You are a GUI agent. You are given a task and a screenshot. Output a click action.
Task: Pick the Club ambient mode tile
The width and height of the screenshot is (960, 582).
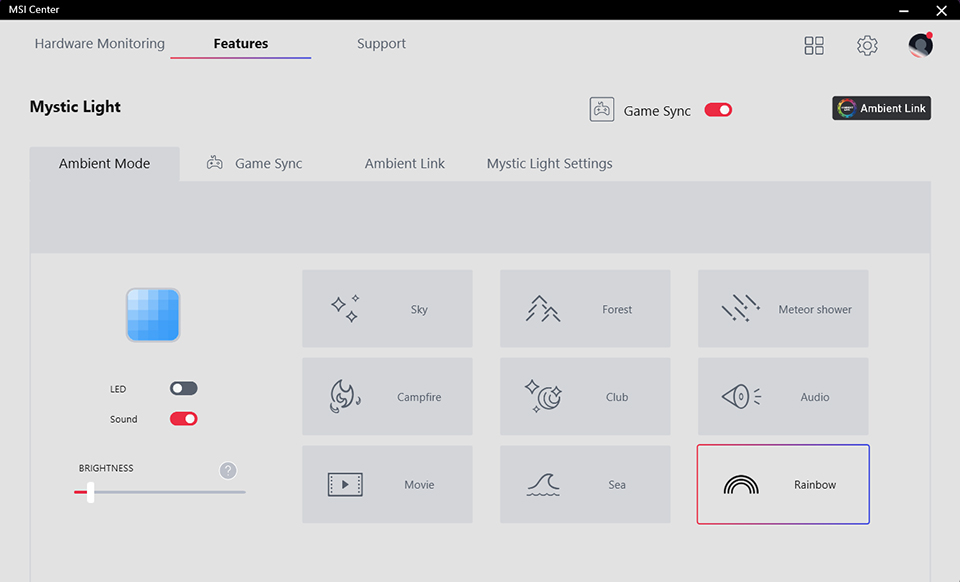(585, 397)
